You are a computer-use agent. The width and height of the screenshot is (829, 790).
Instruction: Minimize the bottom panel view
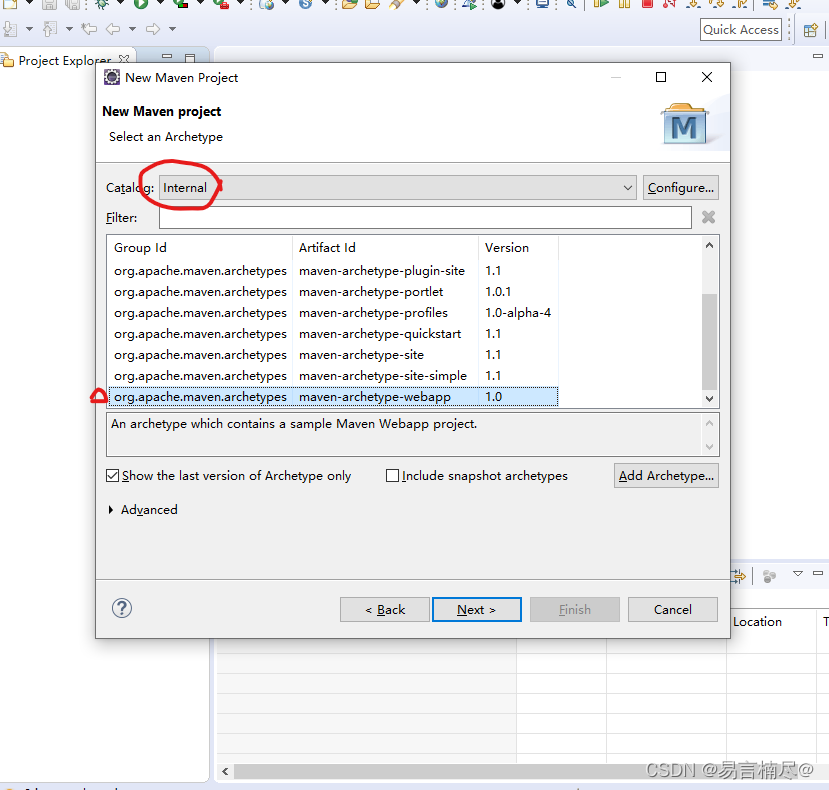817,573
